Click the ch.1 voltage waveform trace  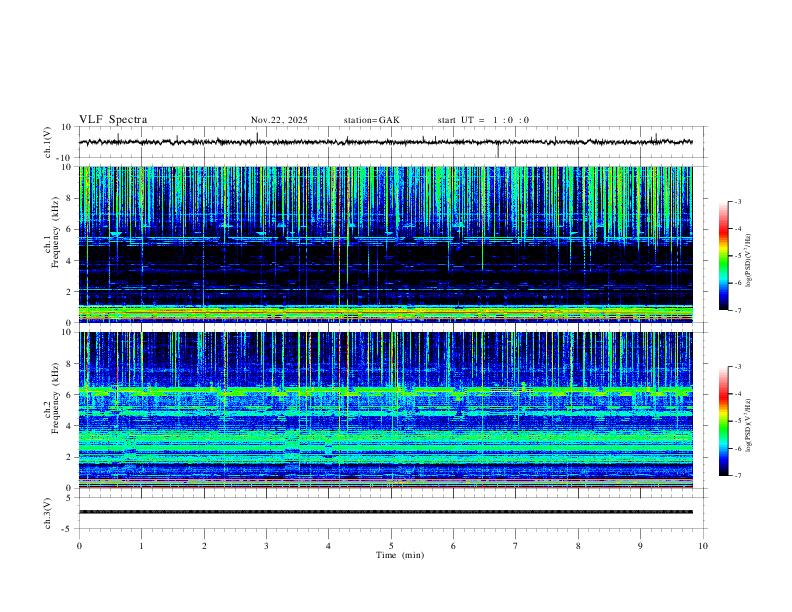(385, 142)
